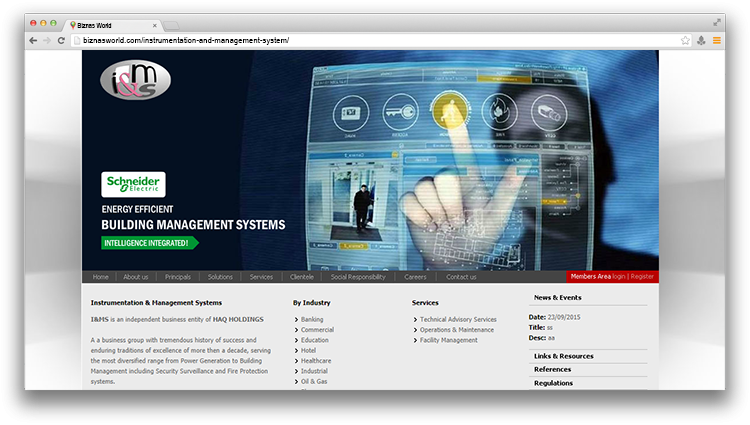Click the extension icon beside bookmark star
This screenshot has height=425, width=750.
[701, 40]
